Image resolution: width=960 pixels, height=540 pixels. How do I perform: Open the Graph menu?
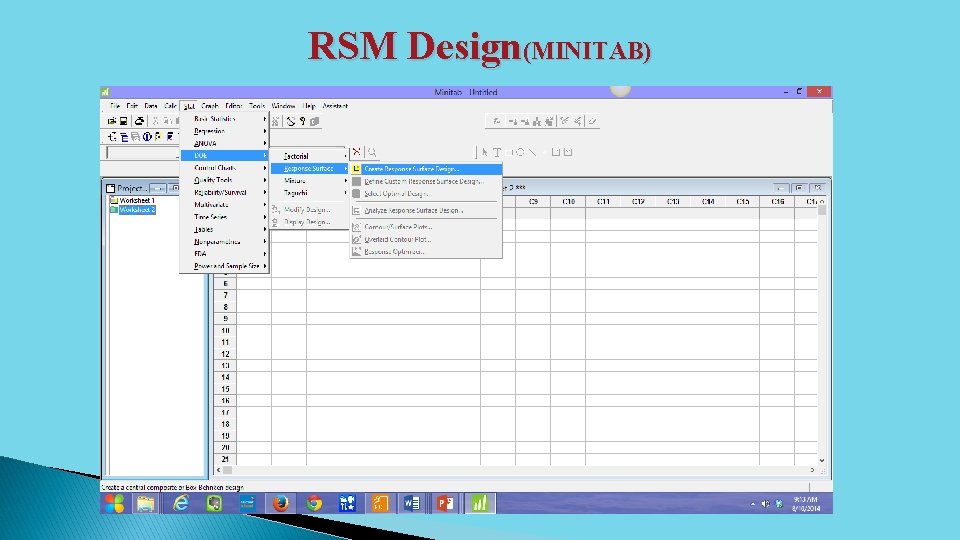[x=209, y=106]
